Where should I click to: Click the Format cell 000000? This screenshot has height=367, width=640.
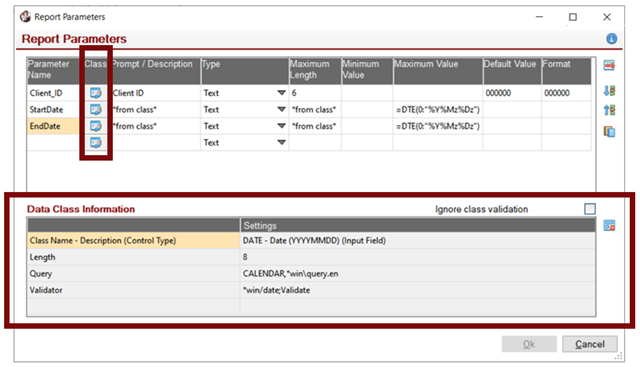click(x=567, y=93)
